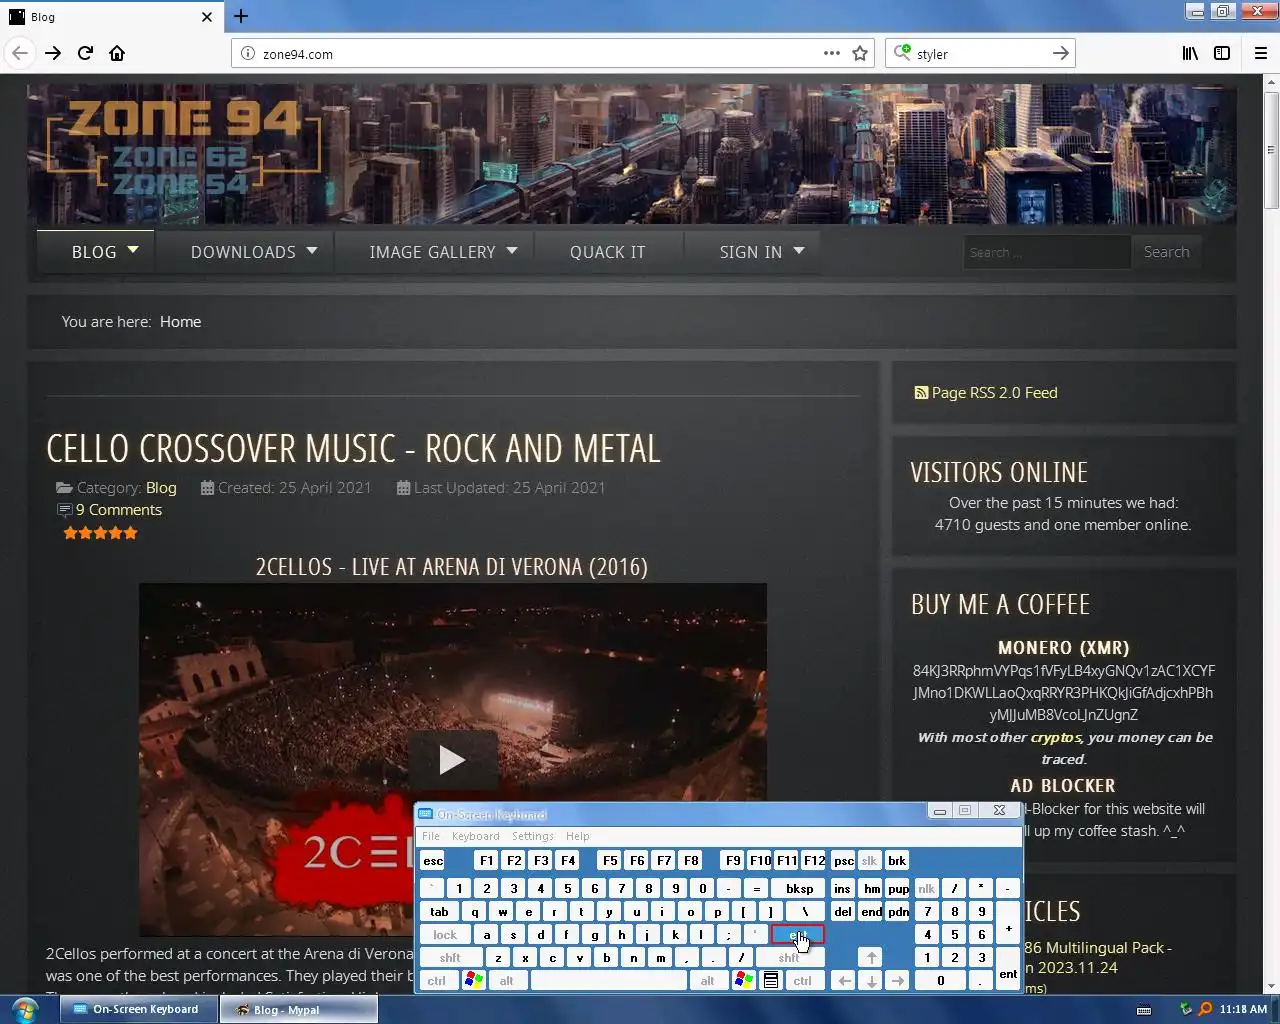
Task: Click the left Windows logo key
Action: pyautogui.click(x=474, y=981)
